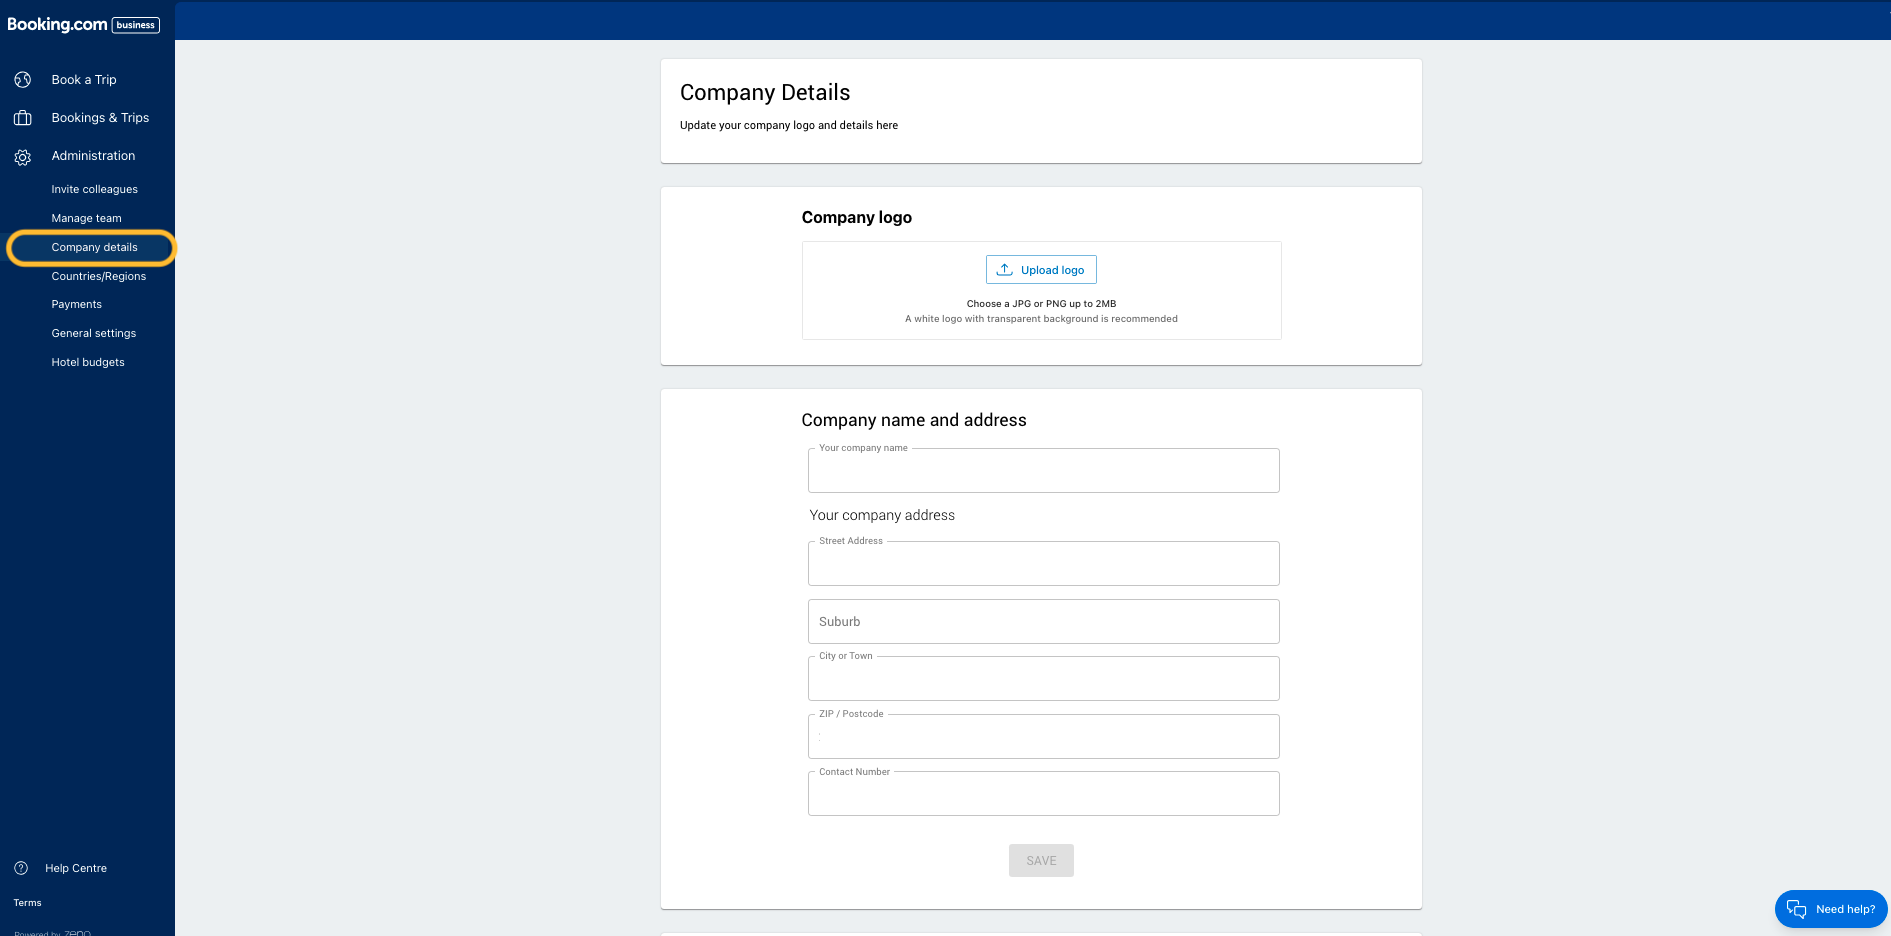Click the Contact Number field
Viewport: 1891px width, 936px height.
(1043, 794)
